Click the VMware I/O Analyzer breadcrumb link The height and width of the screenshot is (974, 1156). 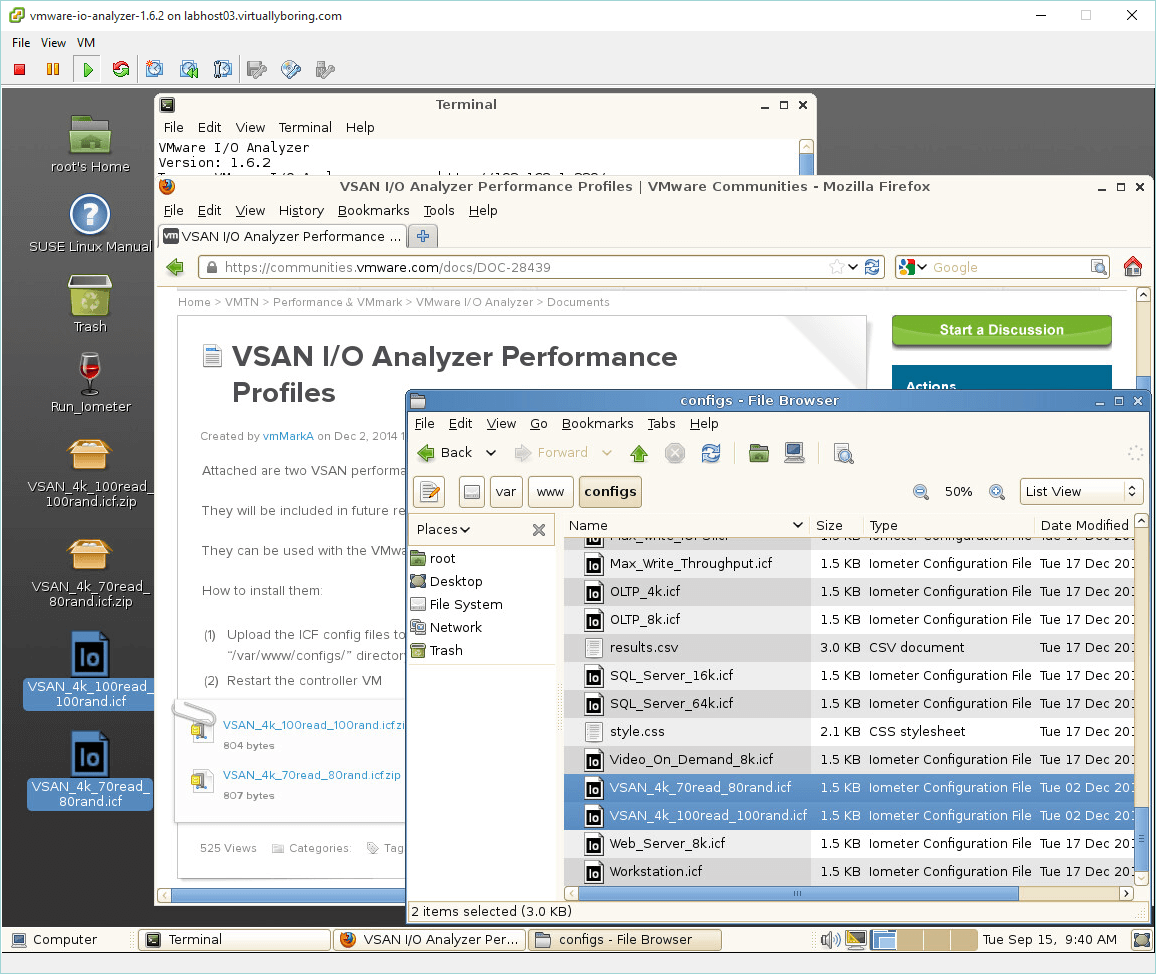pyautogui.click(x=474, y=302)
